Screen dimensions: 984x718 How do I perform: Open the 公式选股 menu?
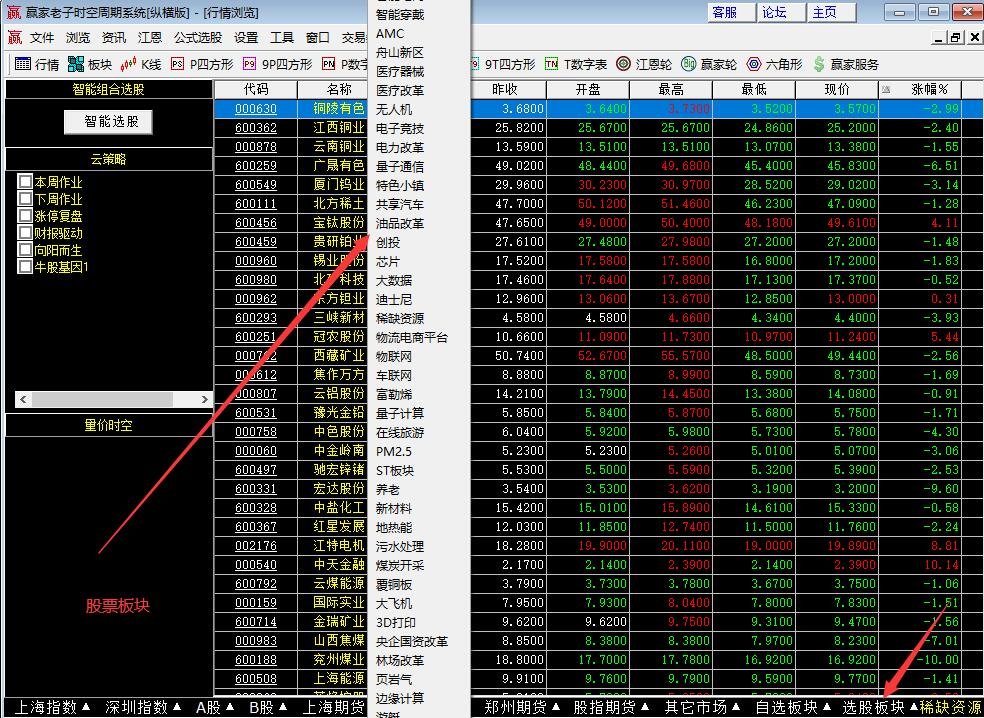coord(198,38)
